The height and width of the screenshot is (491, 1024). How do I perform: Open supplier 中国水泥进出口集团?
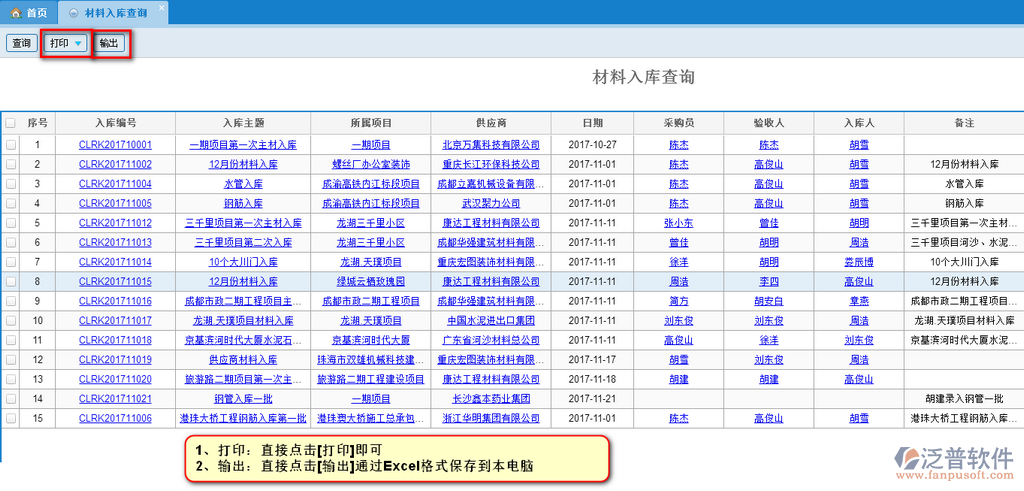[490, 320]
